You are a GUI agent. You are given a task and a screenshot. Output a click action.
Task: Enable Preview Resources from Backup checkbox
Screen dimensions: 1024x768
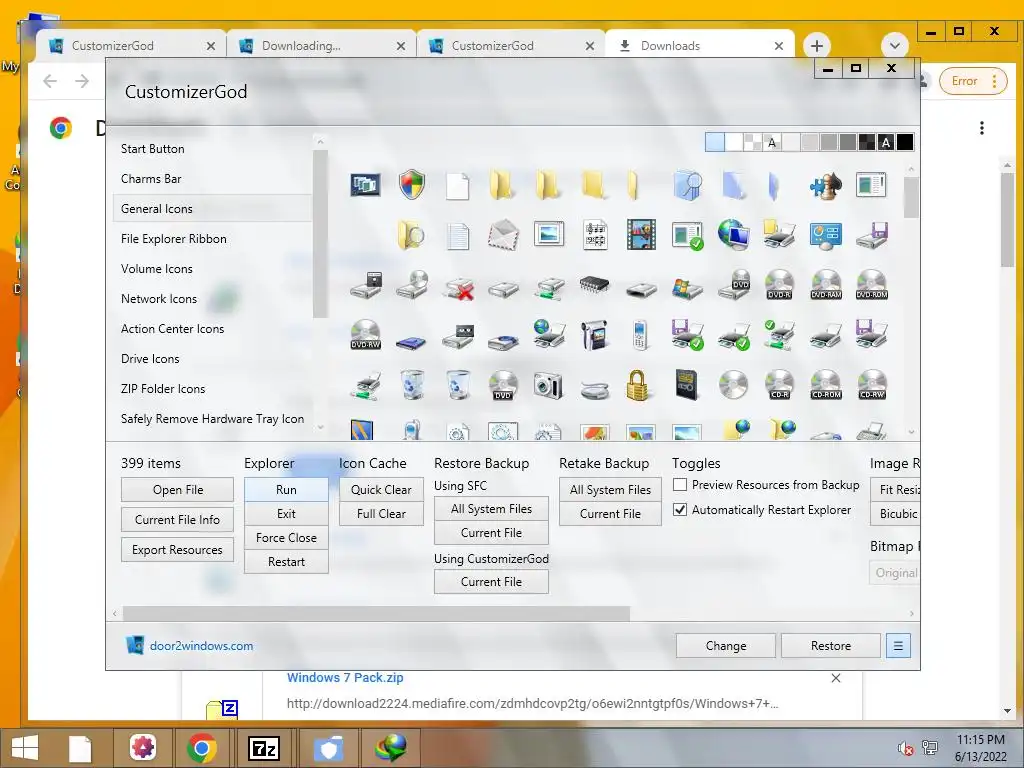click(x=680, y=485)
